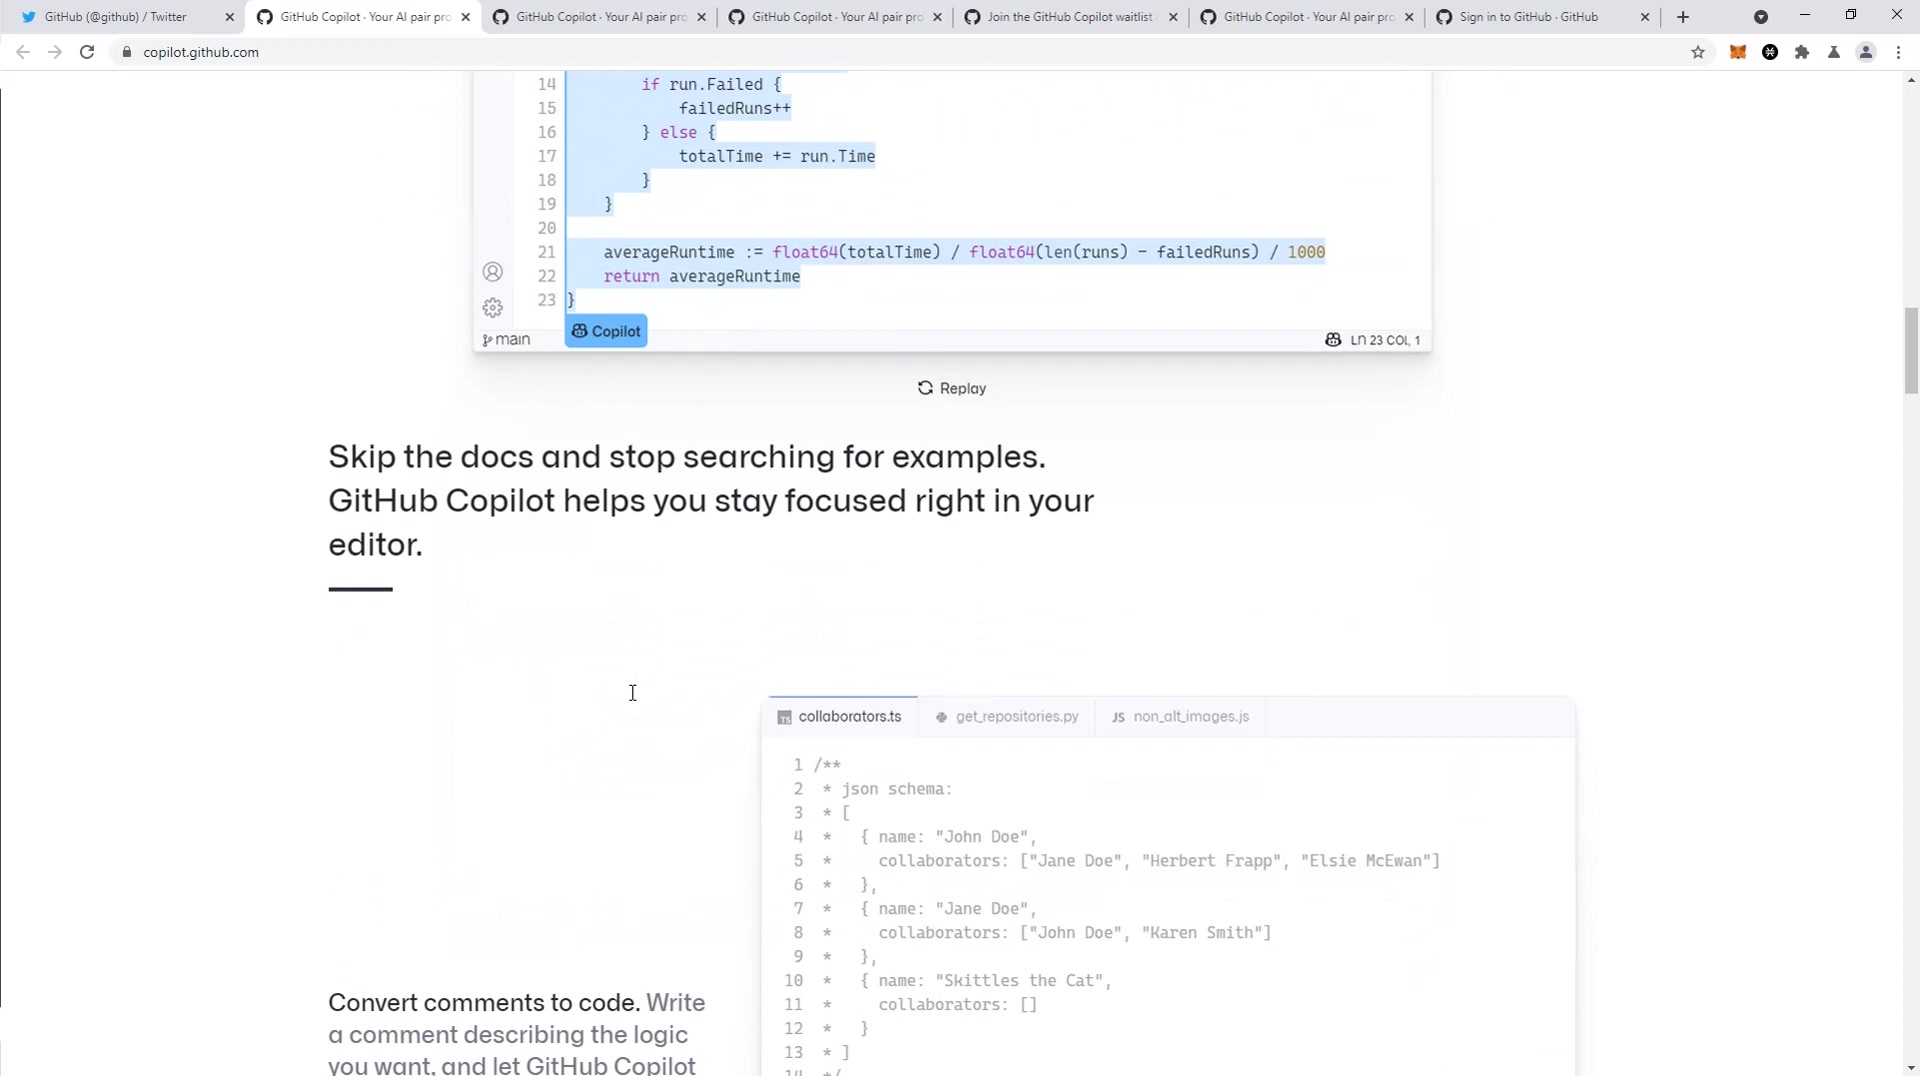Viewport: 1920px width, 1076px height.
Task: Click the Copilot status bar badge
Action: (x=606, y=331)
